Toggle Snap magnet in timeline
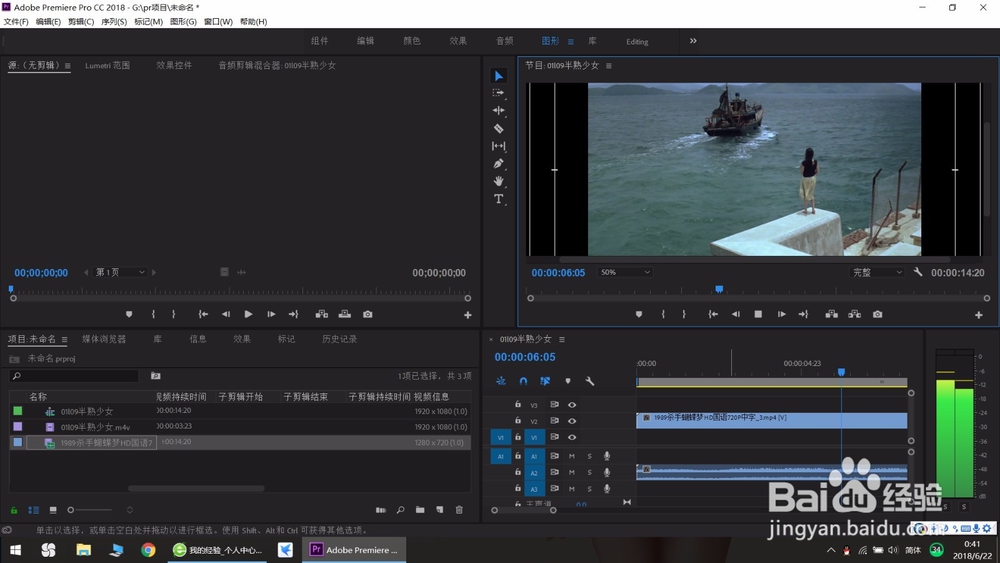Image resolution: width=1000 pixels, height=563 pixels. pyautogui.click(x=523, y=381)
